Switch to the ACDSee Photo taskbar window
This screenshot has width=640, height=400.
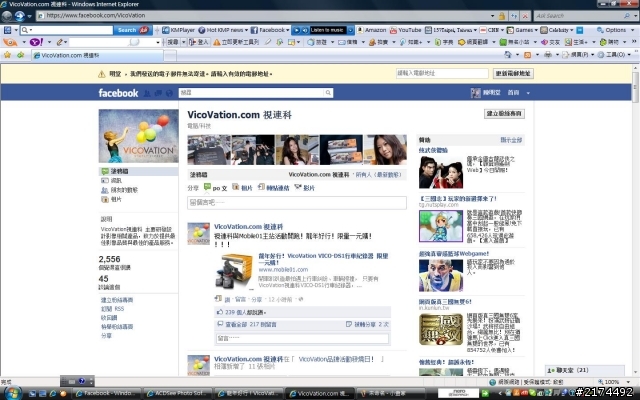(177, 393)
